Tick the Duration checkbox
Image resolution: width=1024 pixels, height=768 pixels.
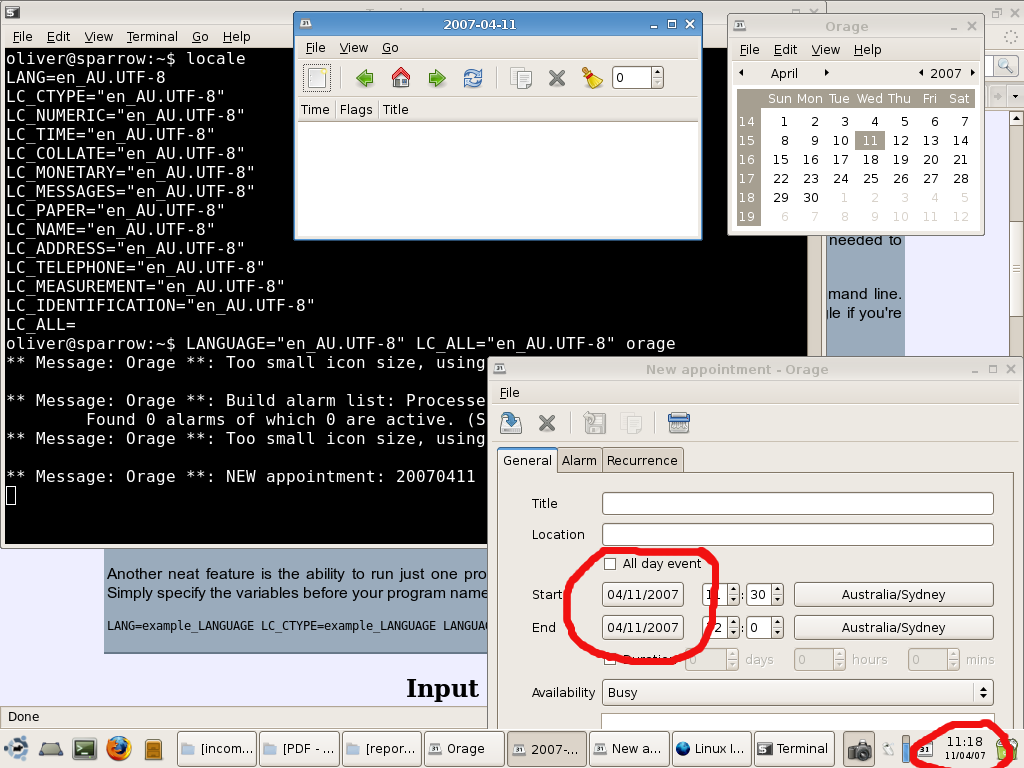(x=610, y=659)
